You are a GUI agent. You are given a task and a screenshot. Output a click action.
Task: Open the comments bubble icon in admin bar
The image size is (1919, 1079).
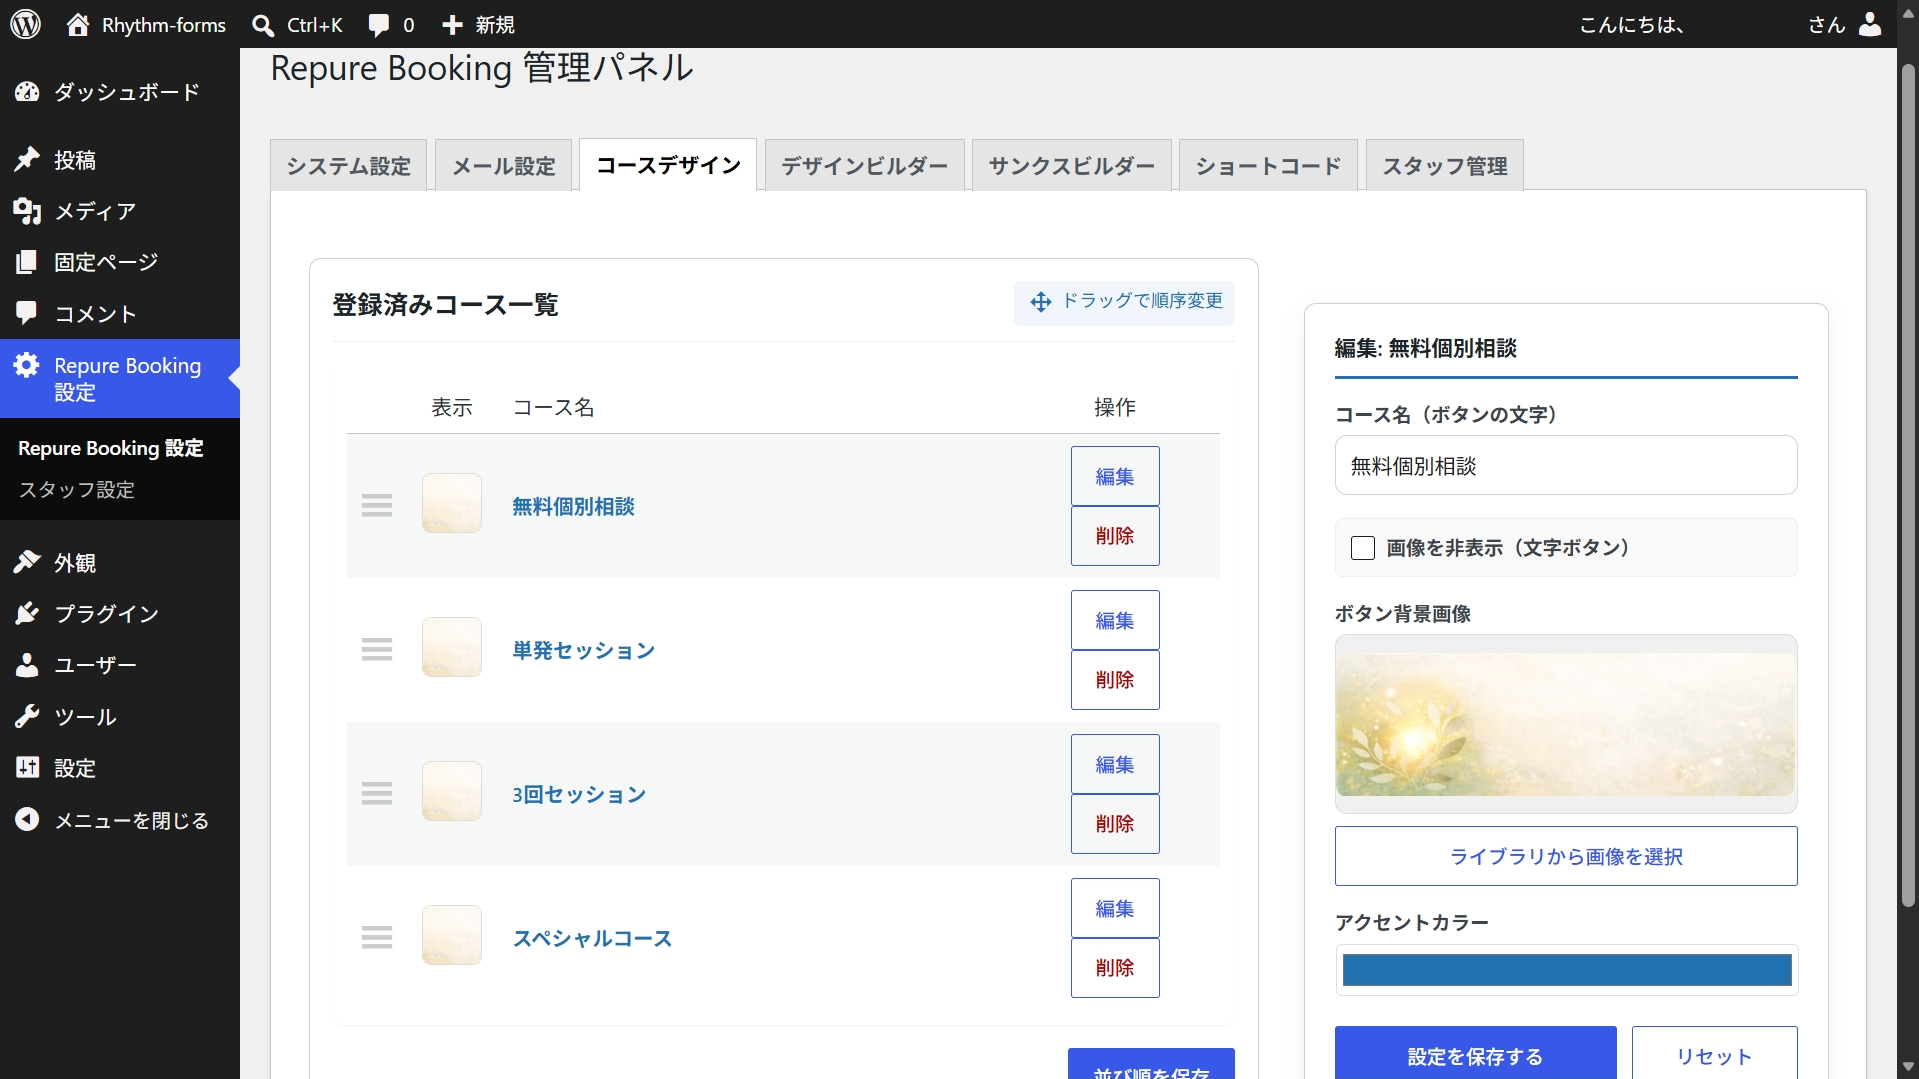pos(379,25)
